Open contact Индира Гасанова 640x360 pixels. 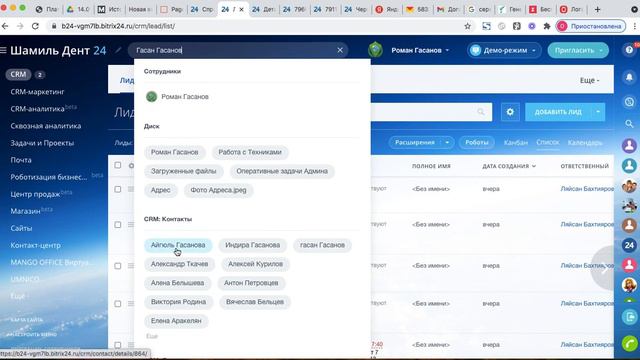[253, 245]
